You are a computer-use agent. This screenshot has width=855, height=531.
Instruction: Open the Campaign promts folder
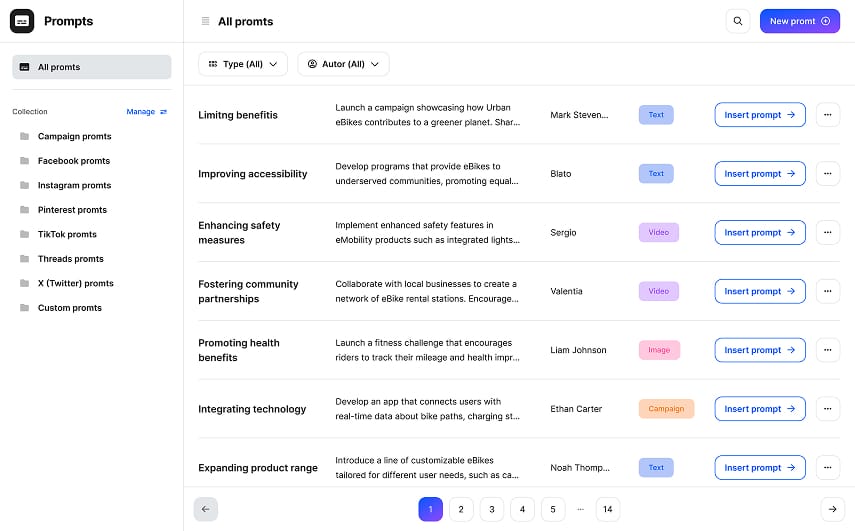(x=74, y=136)
